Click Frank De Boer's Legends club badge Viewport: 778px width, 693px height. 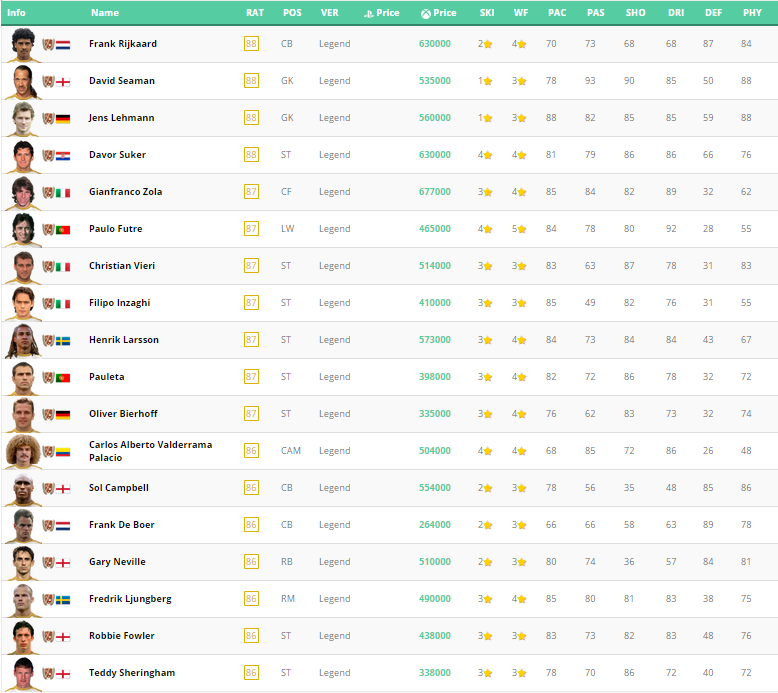48,526
